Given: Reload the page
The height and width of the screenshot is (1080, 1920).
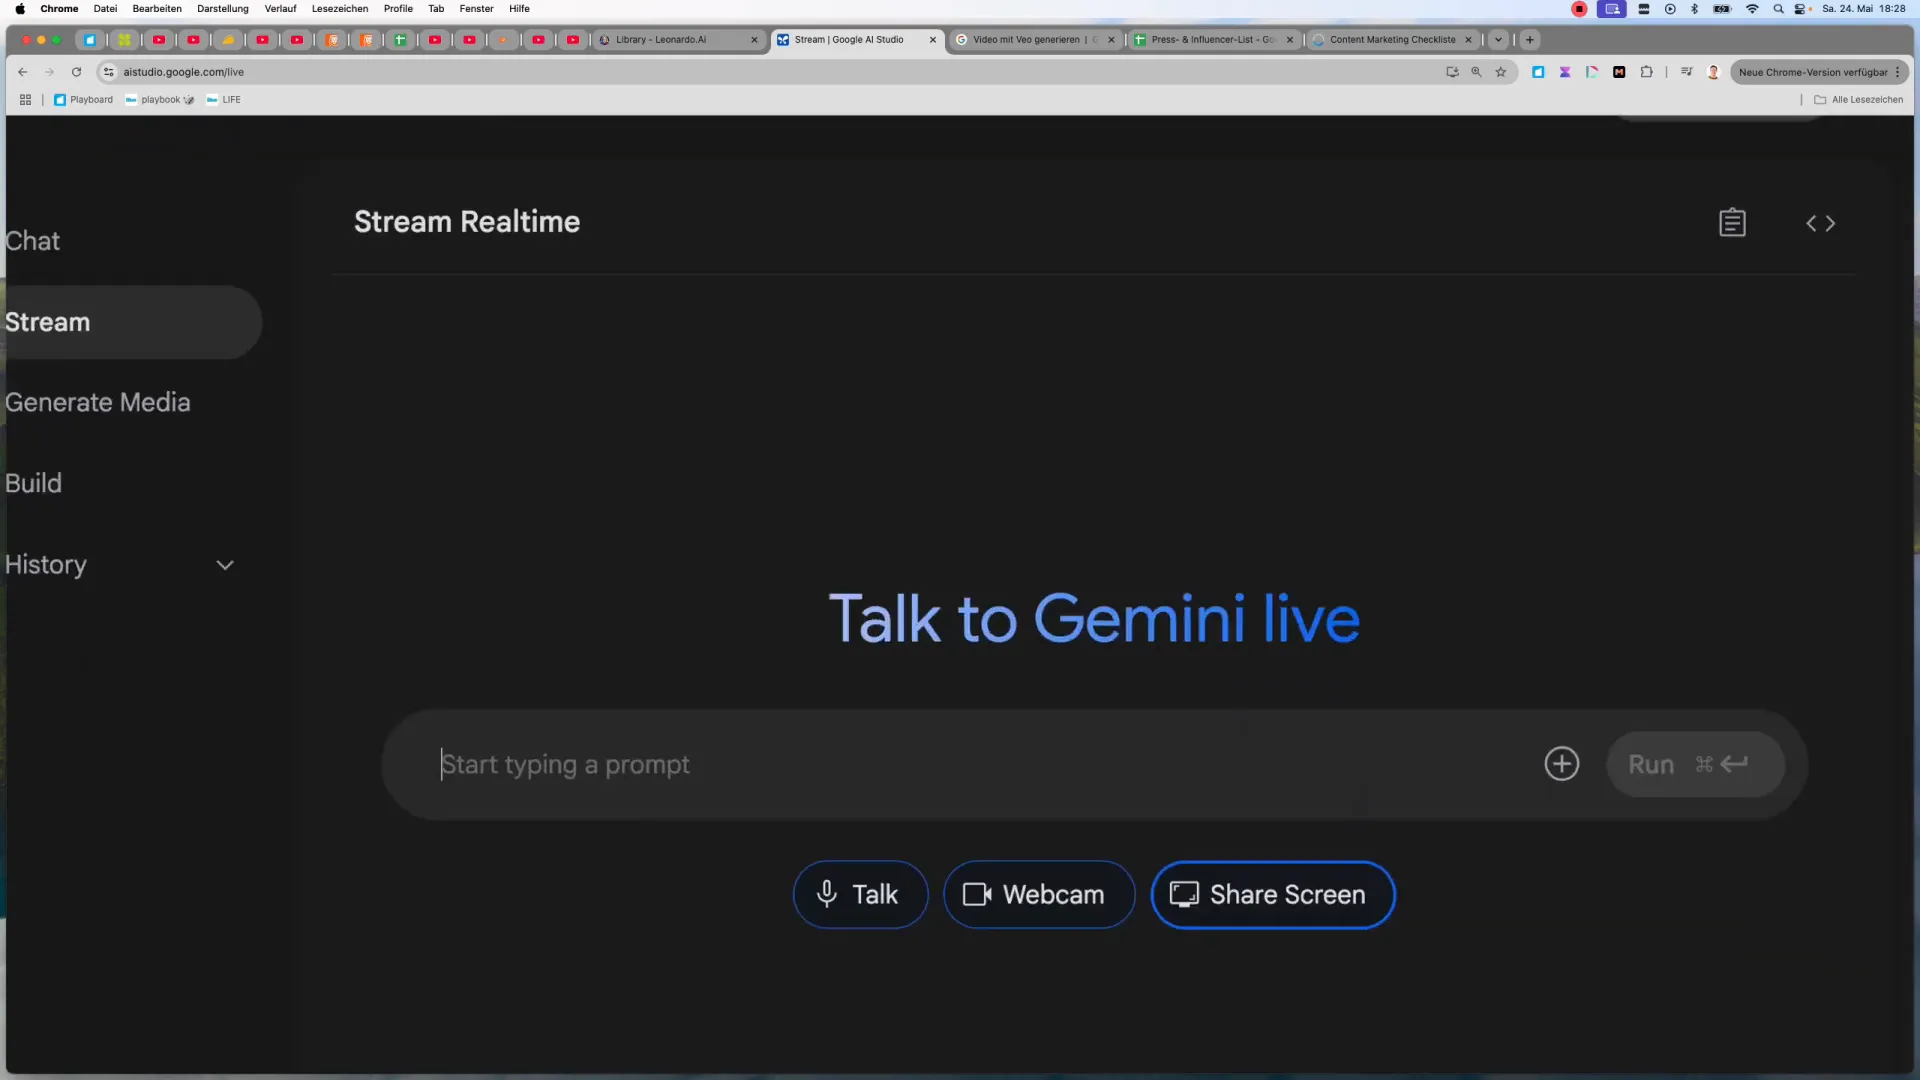Looking at the screenshot, I should click(76, 72).
